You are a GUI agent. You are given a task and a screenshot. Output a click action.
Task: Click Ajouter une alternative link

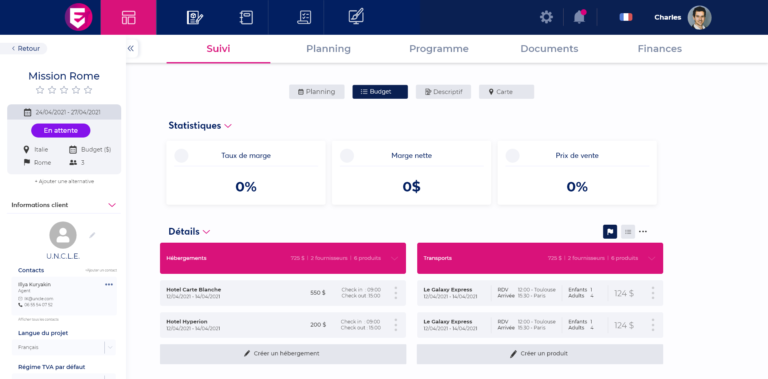(x=64, y=181)
